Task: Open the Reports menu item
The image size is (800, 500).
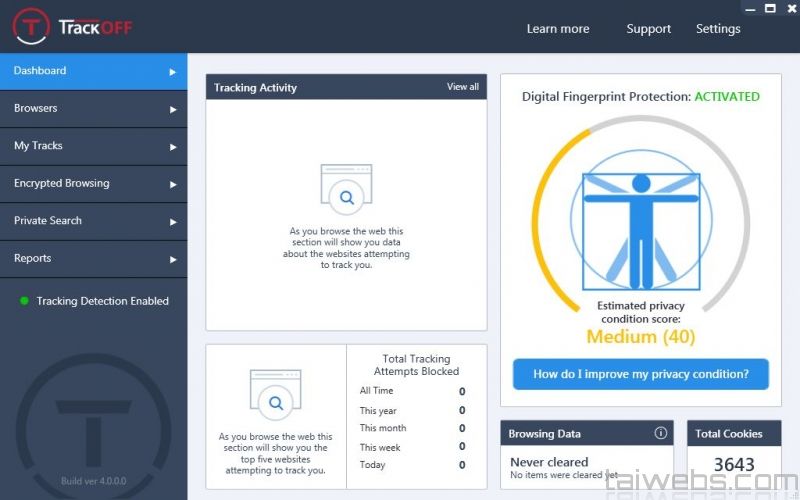Action: click(x=33, y=258)
